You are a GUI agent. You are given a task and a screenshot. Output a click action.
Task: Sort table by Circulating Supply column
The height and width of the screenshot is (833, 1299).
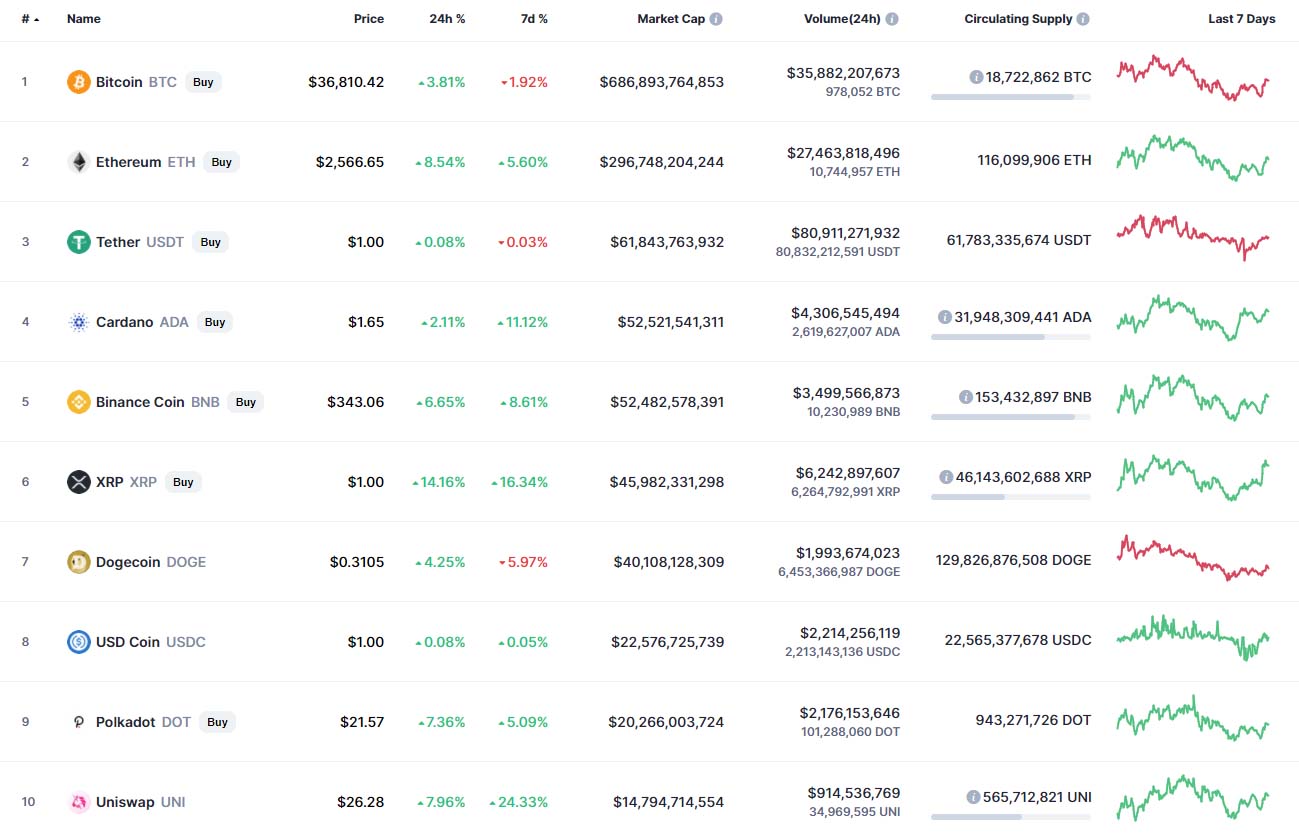coord(1018,19)
